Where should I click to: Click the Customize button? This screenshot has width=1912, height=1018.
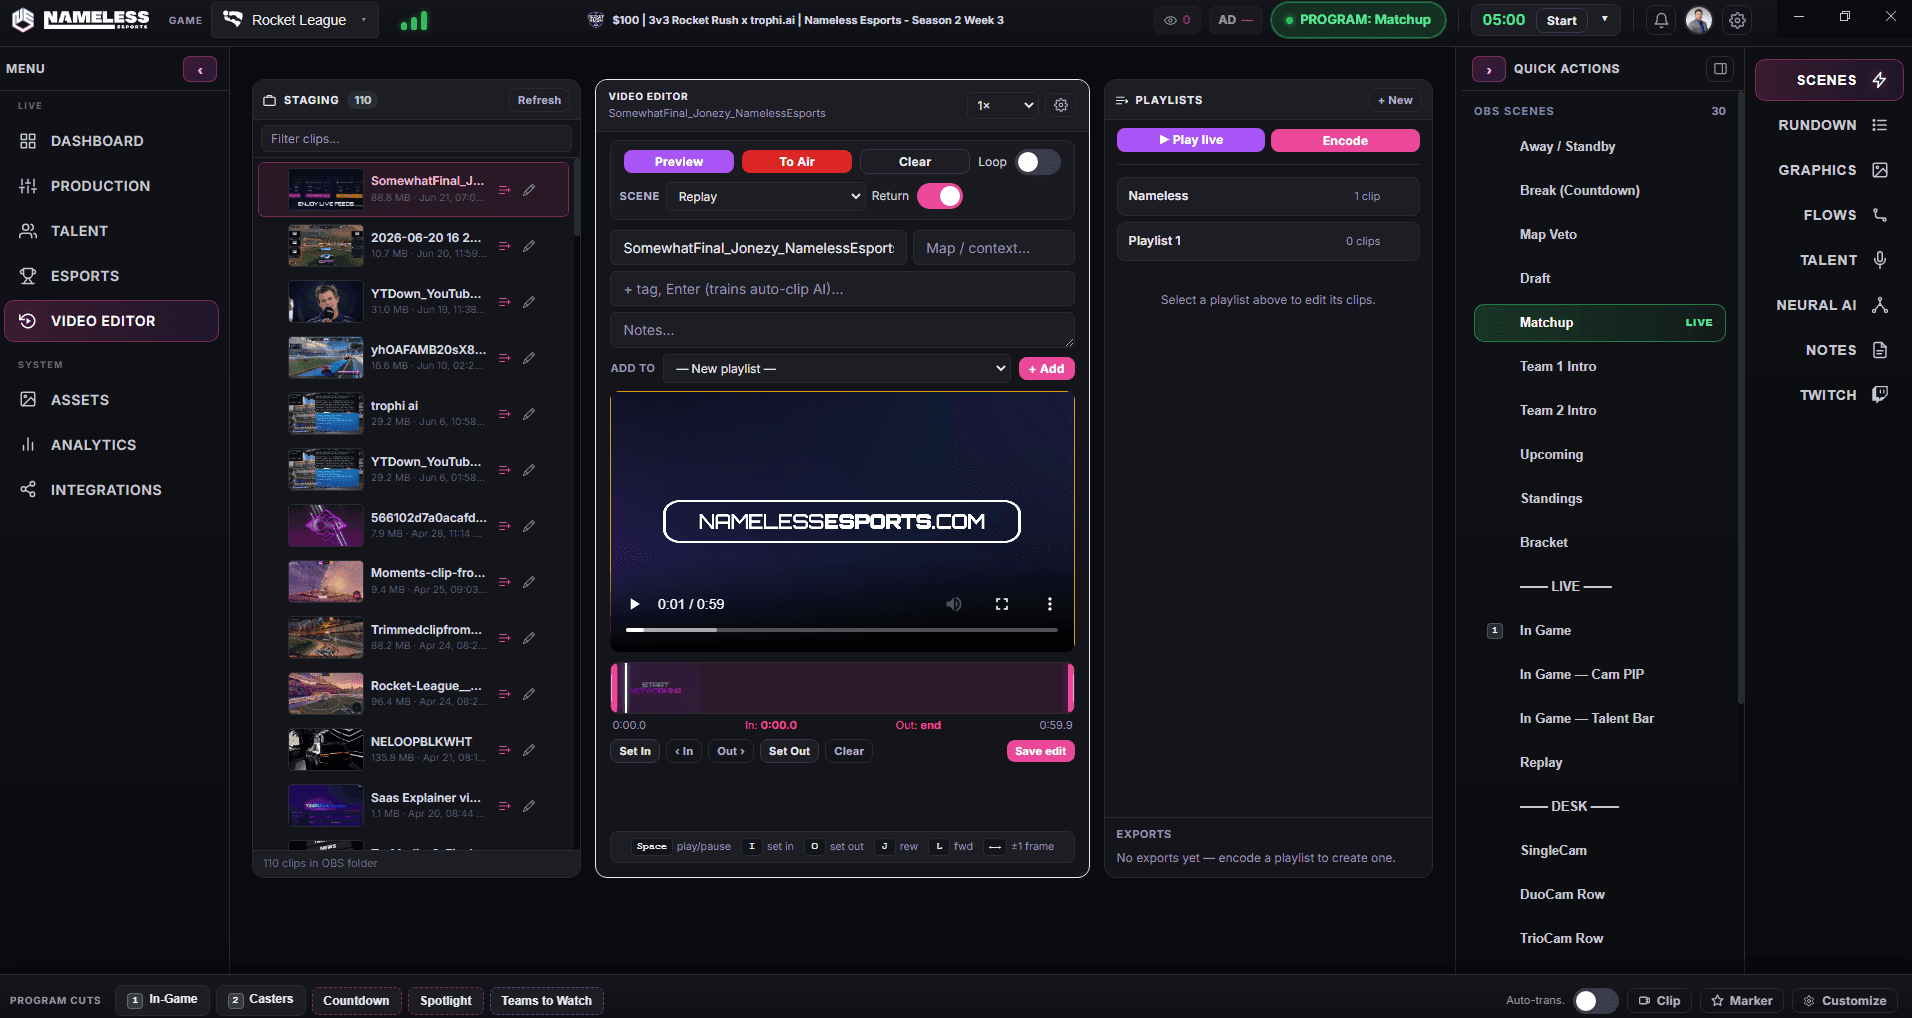[1845, 1001]
